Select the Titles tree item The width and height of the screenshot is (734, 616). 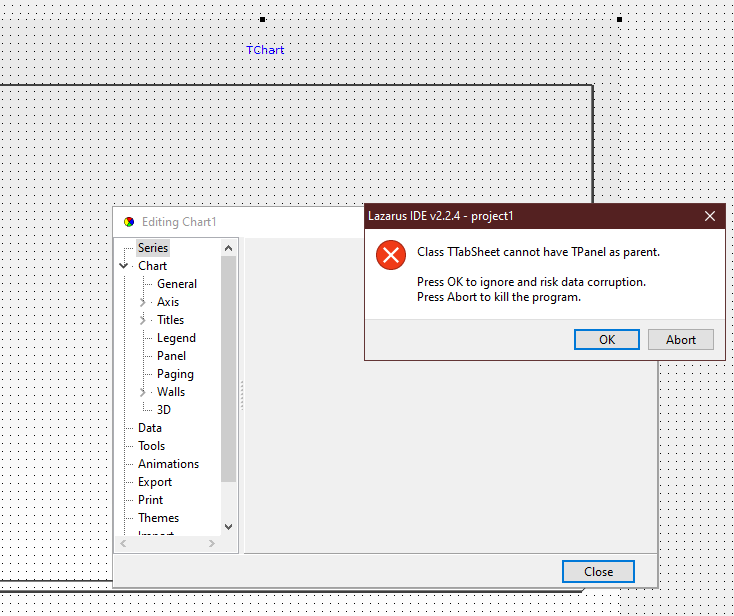click(x=170, y=320)
